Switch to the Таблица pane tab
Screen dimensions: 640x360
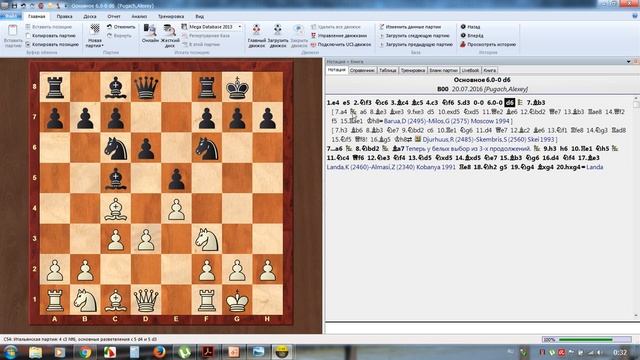(388, 70)
